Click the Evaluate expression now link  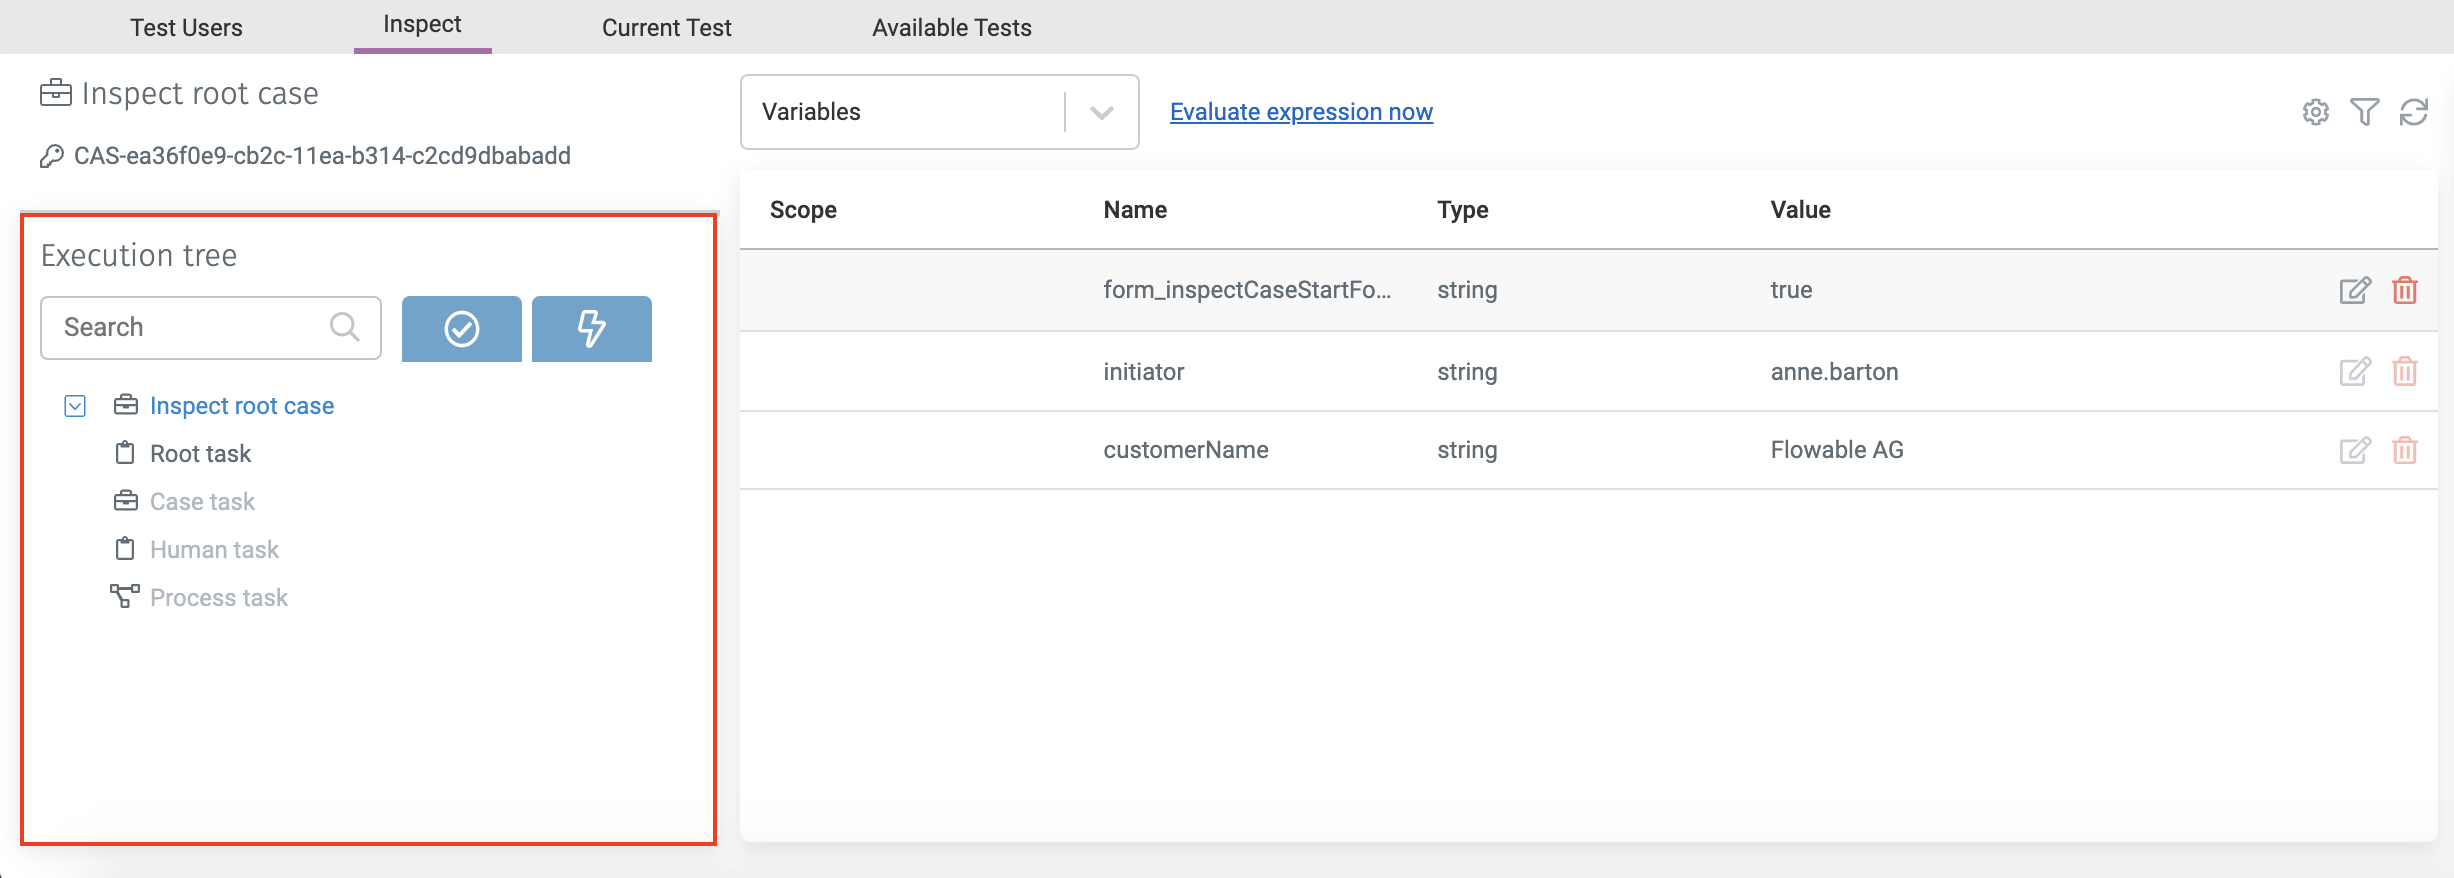tap(1300, 112)
